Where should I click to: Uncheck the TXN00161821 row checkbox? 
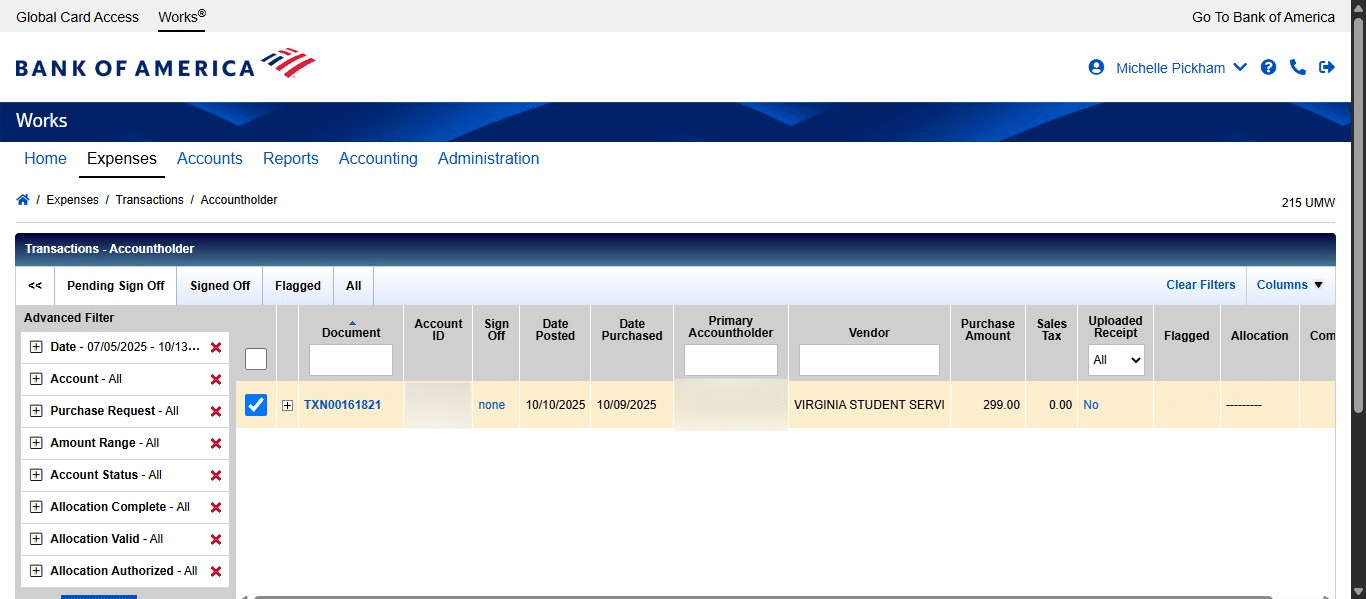pyautogui.click(x=256, y=404)
